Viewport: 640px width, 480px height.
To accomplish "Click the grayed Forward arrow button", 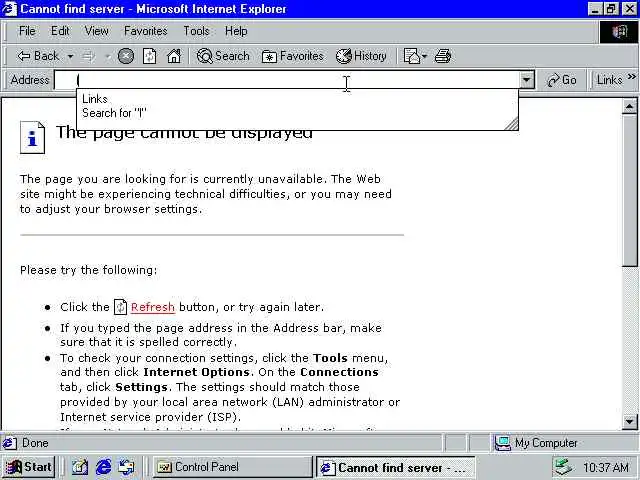I will (x=88, y=56).
